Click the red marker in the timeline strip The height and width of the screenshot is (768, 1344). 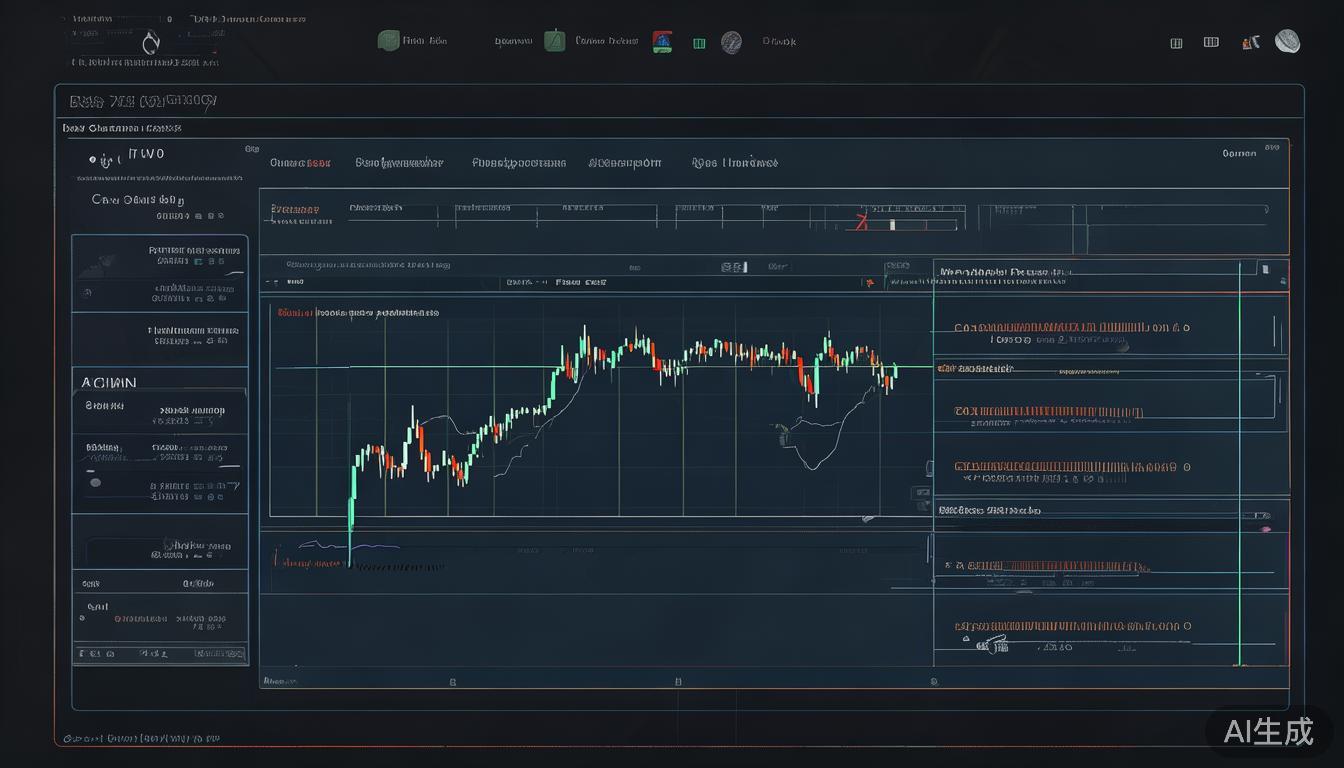pyautogui.click(x=859, y=222)
